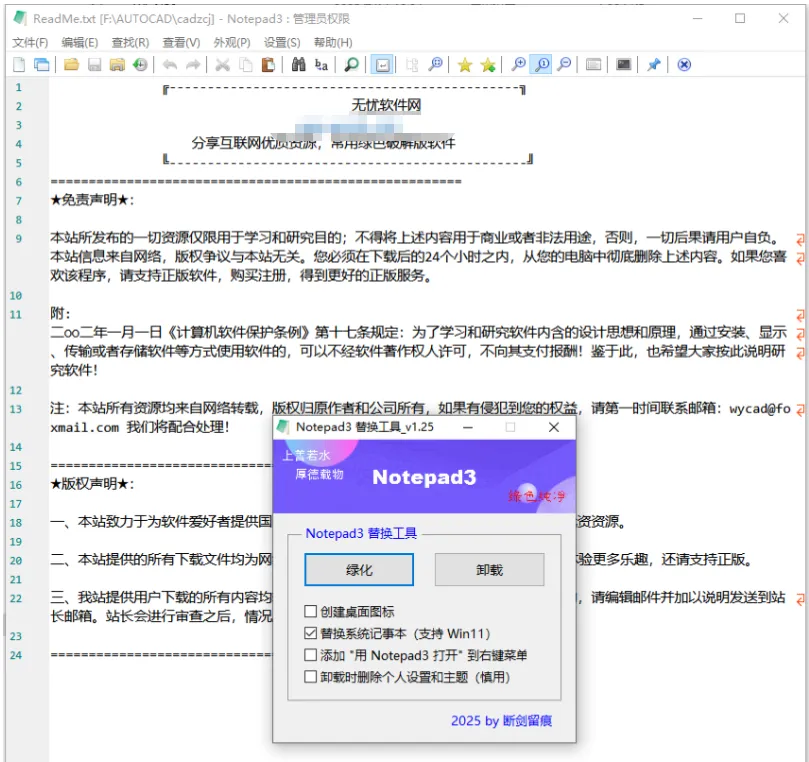Click the black console-style toolbar icon

pos(623,64)
